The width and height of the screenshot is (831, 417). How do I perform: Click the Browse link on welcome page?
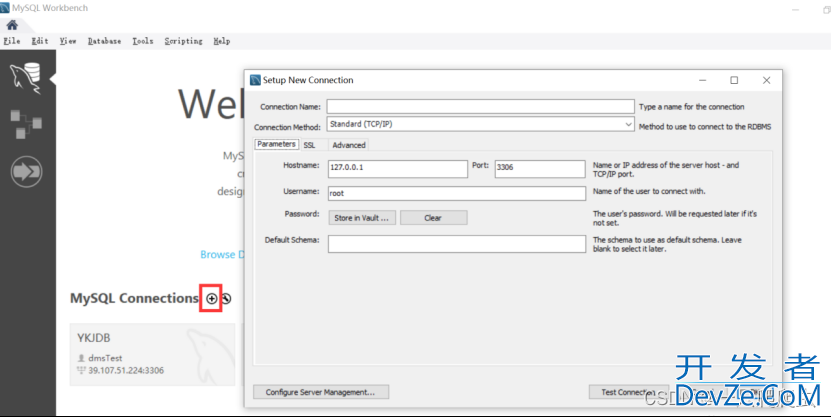222,254
